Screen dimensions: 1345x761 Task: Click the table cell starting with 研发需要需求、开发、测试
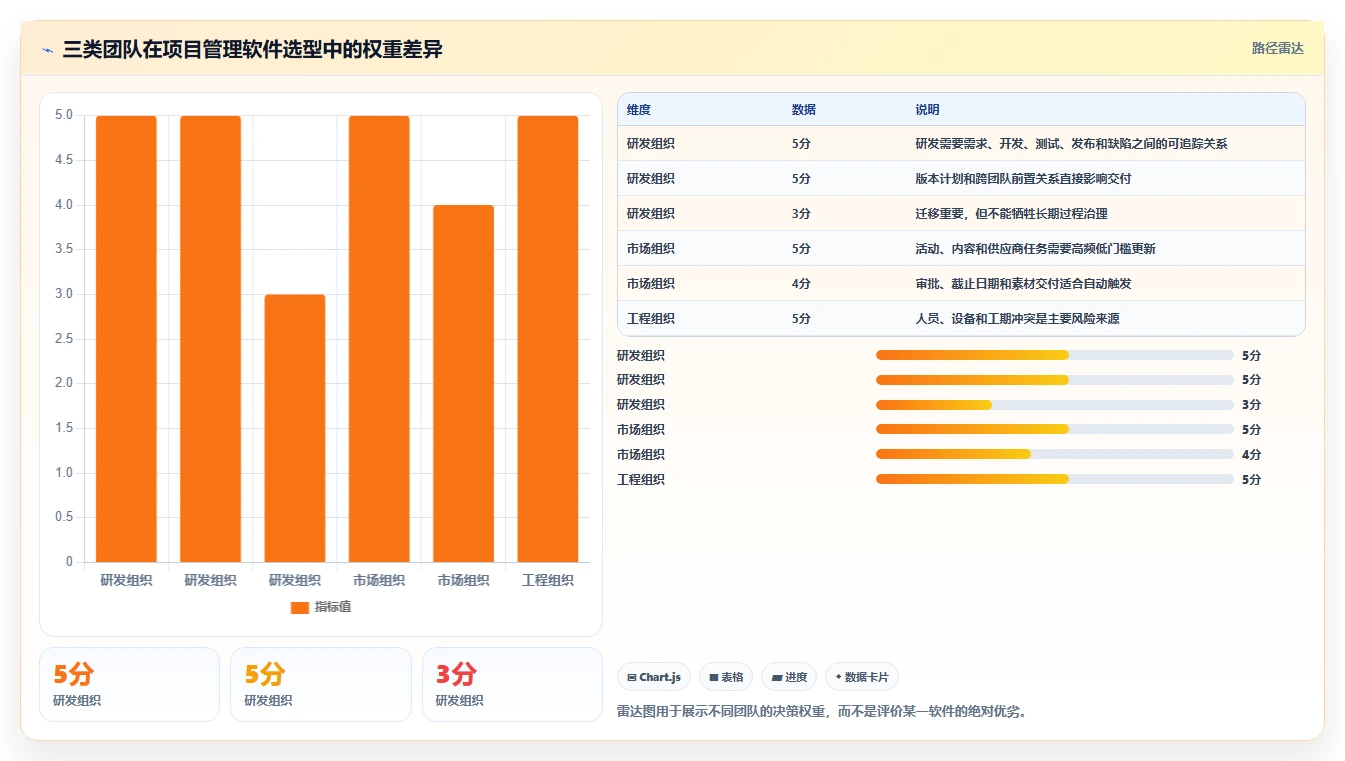[x=1071, y=144]
